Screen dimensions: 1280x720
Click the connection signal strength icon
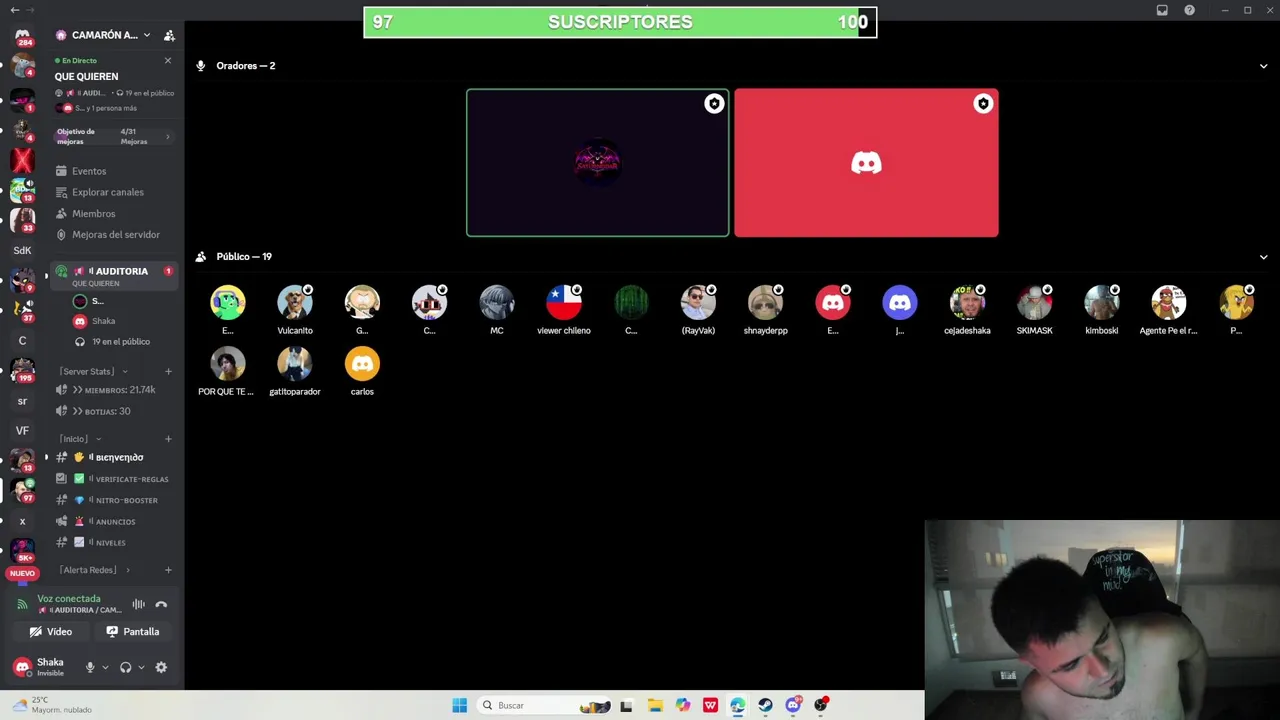[x=22, y=604]
